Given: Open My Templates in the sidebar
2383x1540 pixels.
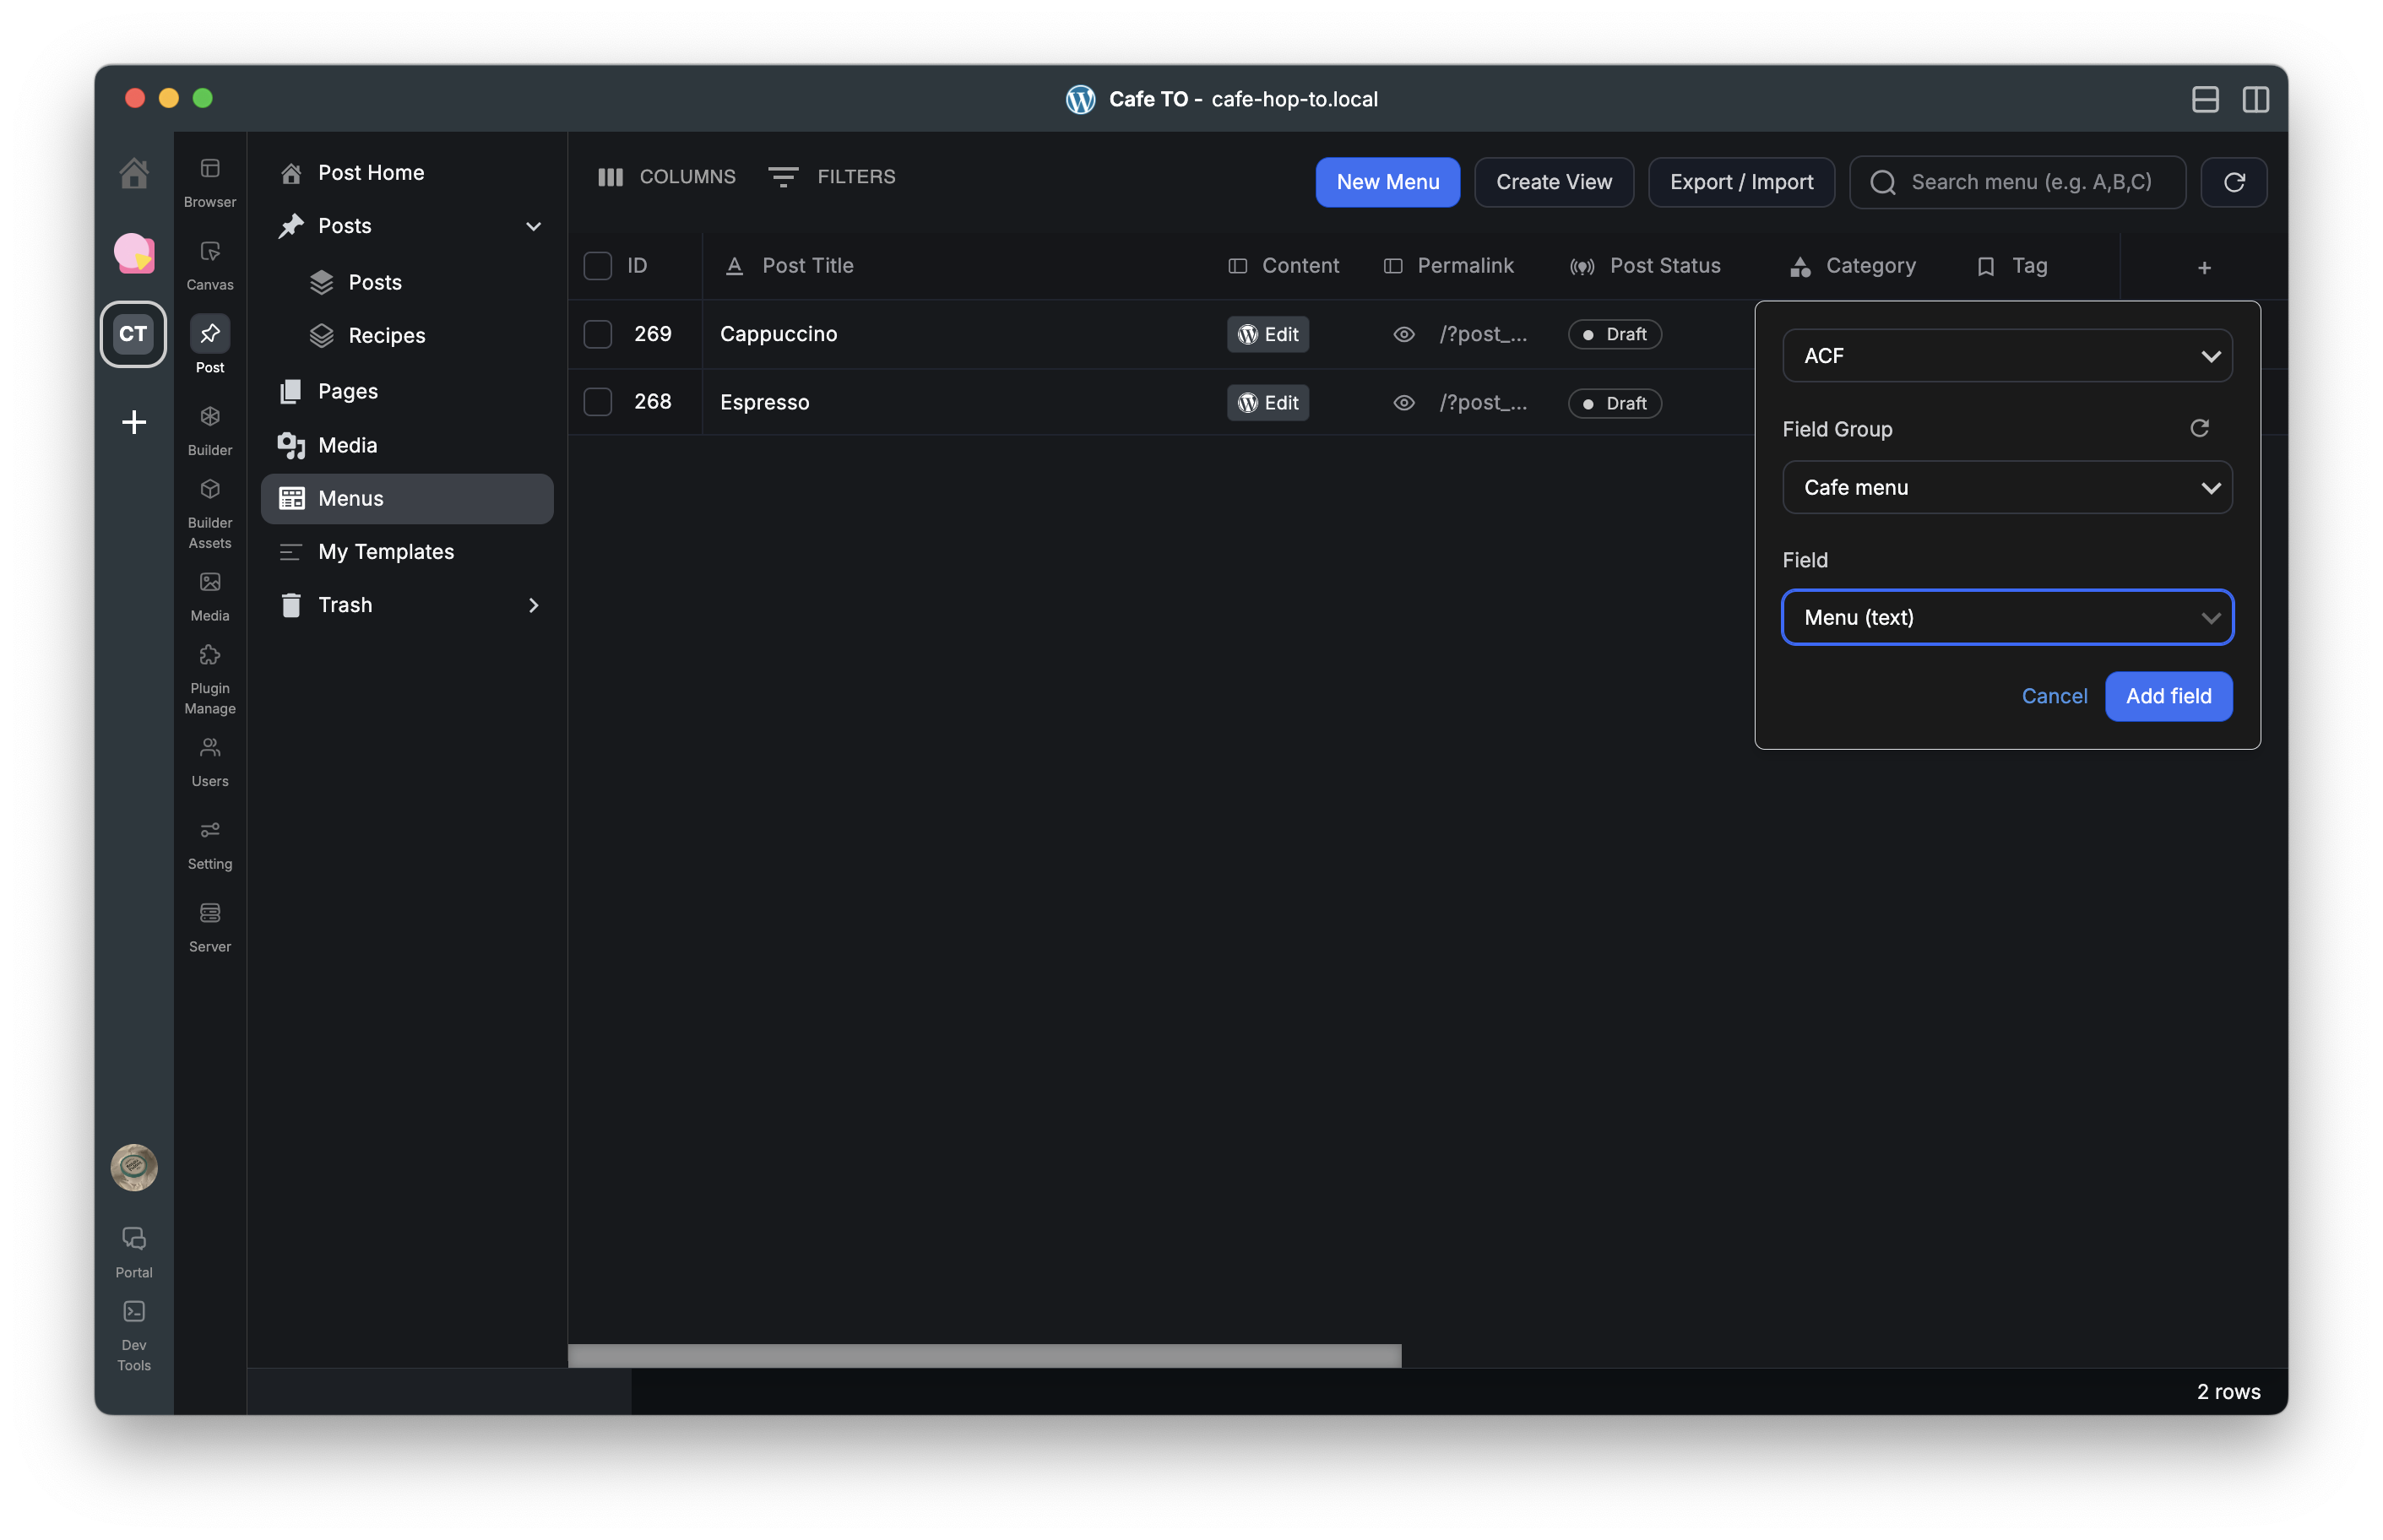Looking at the screenshot, I should click(x=385, y=552).
